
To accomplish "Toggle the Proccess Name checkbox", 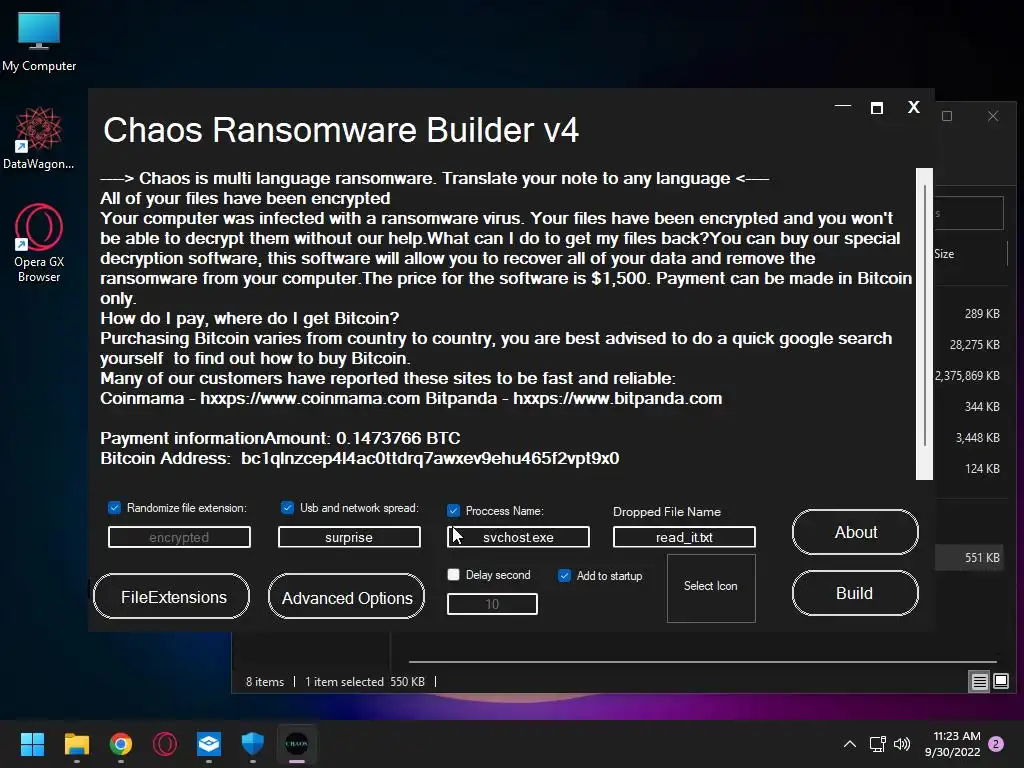I will click(x=453, y=511).
